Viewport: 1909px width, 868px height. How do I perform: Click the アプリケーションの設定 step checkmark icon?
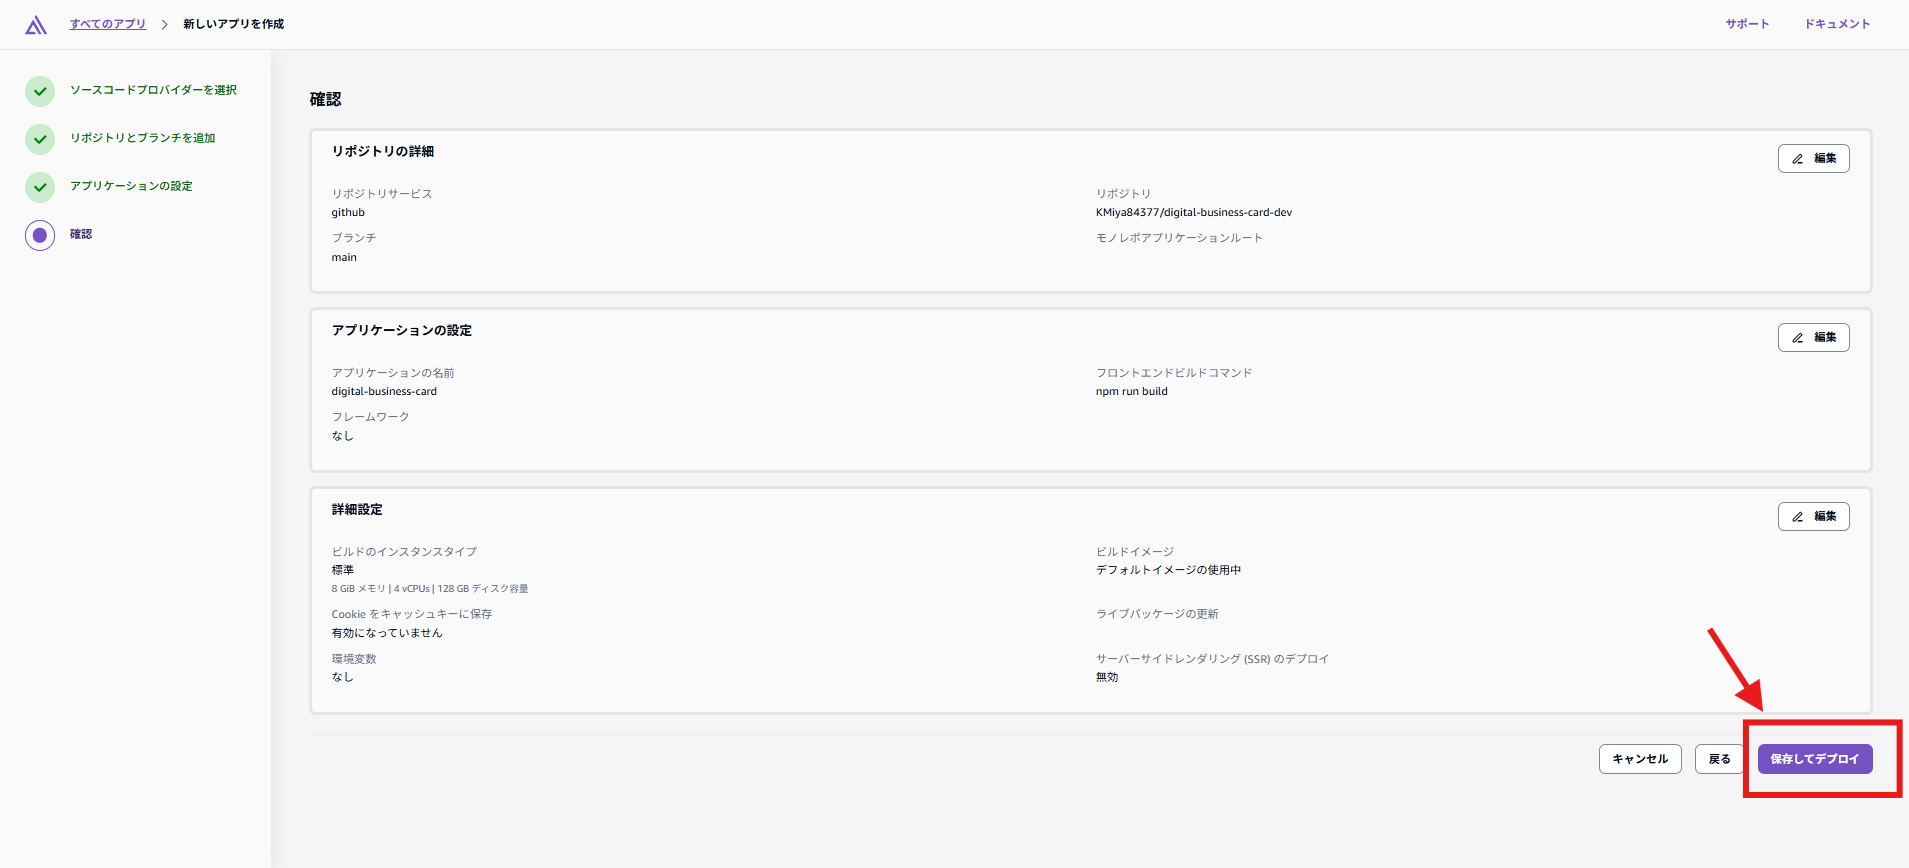40,187
